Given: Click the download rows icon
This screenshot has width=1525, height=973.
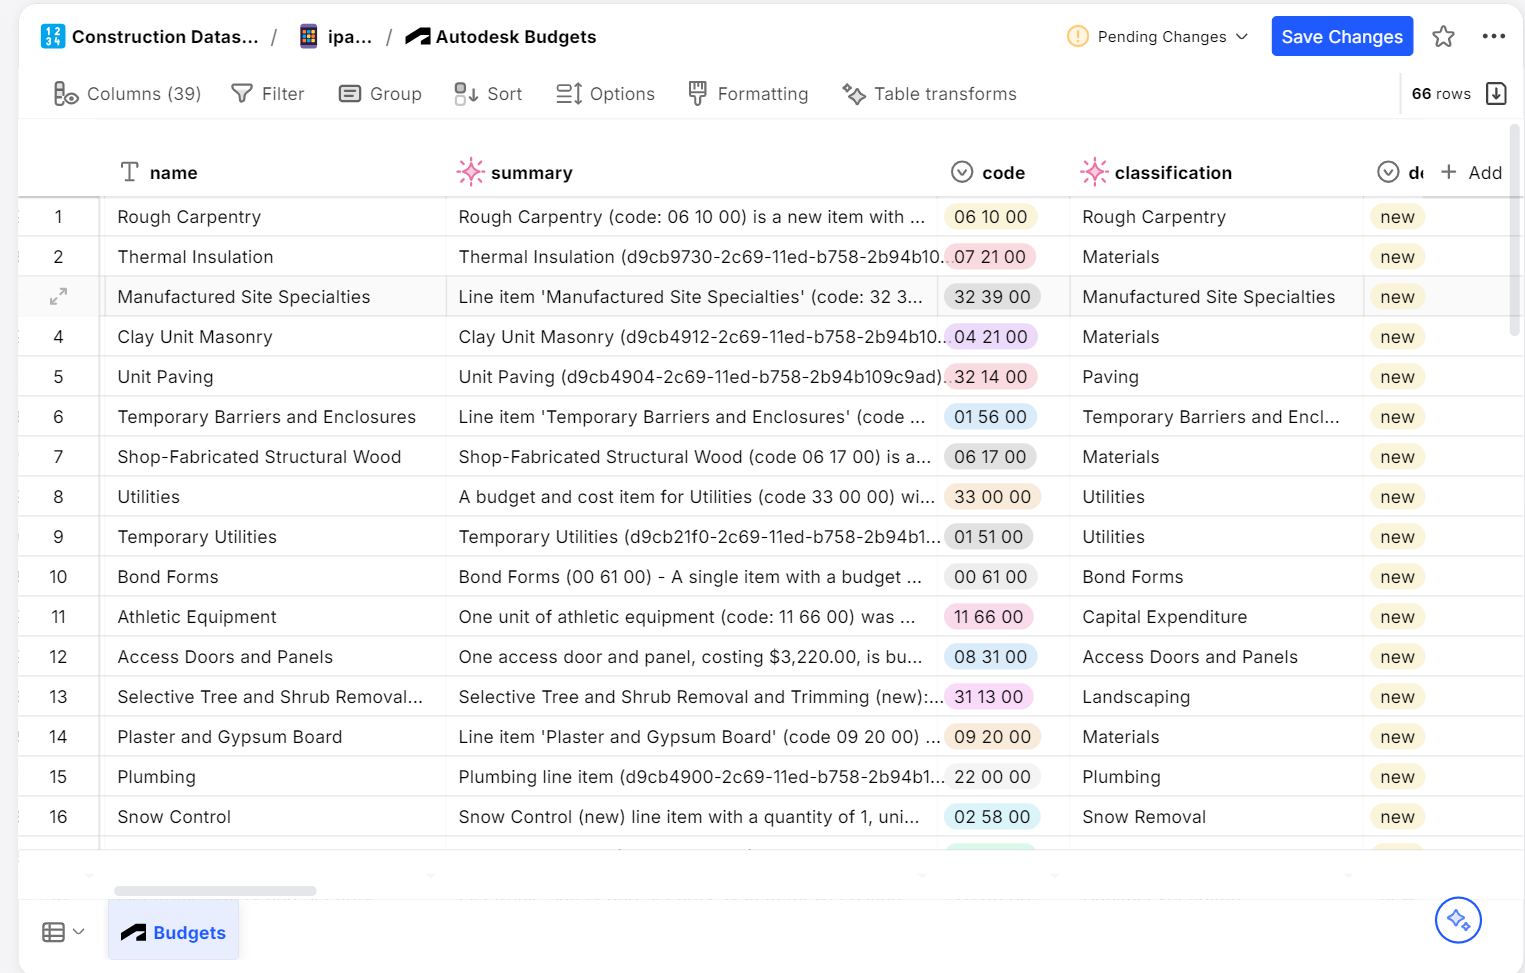Looking at the screenshot, I should (1496, 94).
